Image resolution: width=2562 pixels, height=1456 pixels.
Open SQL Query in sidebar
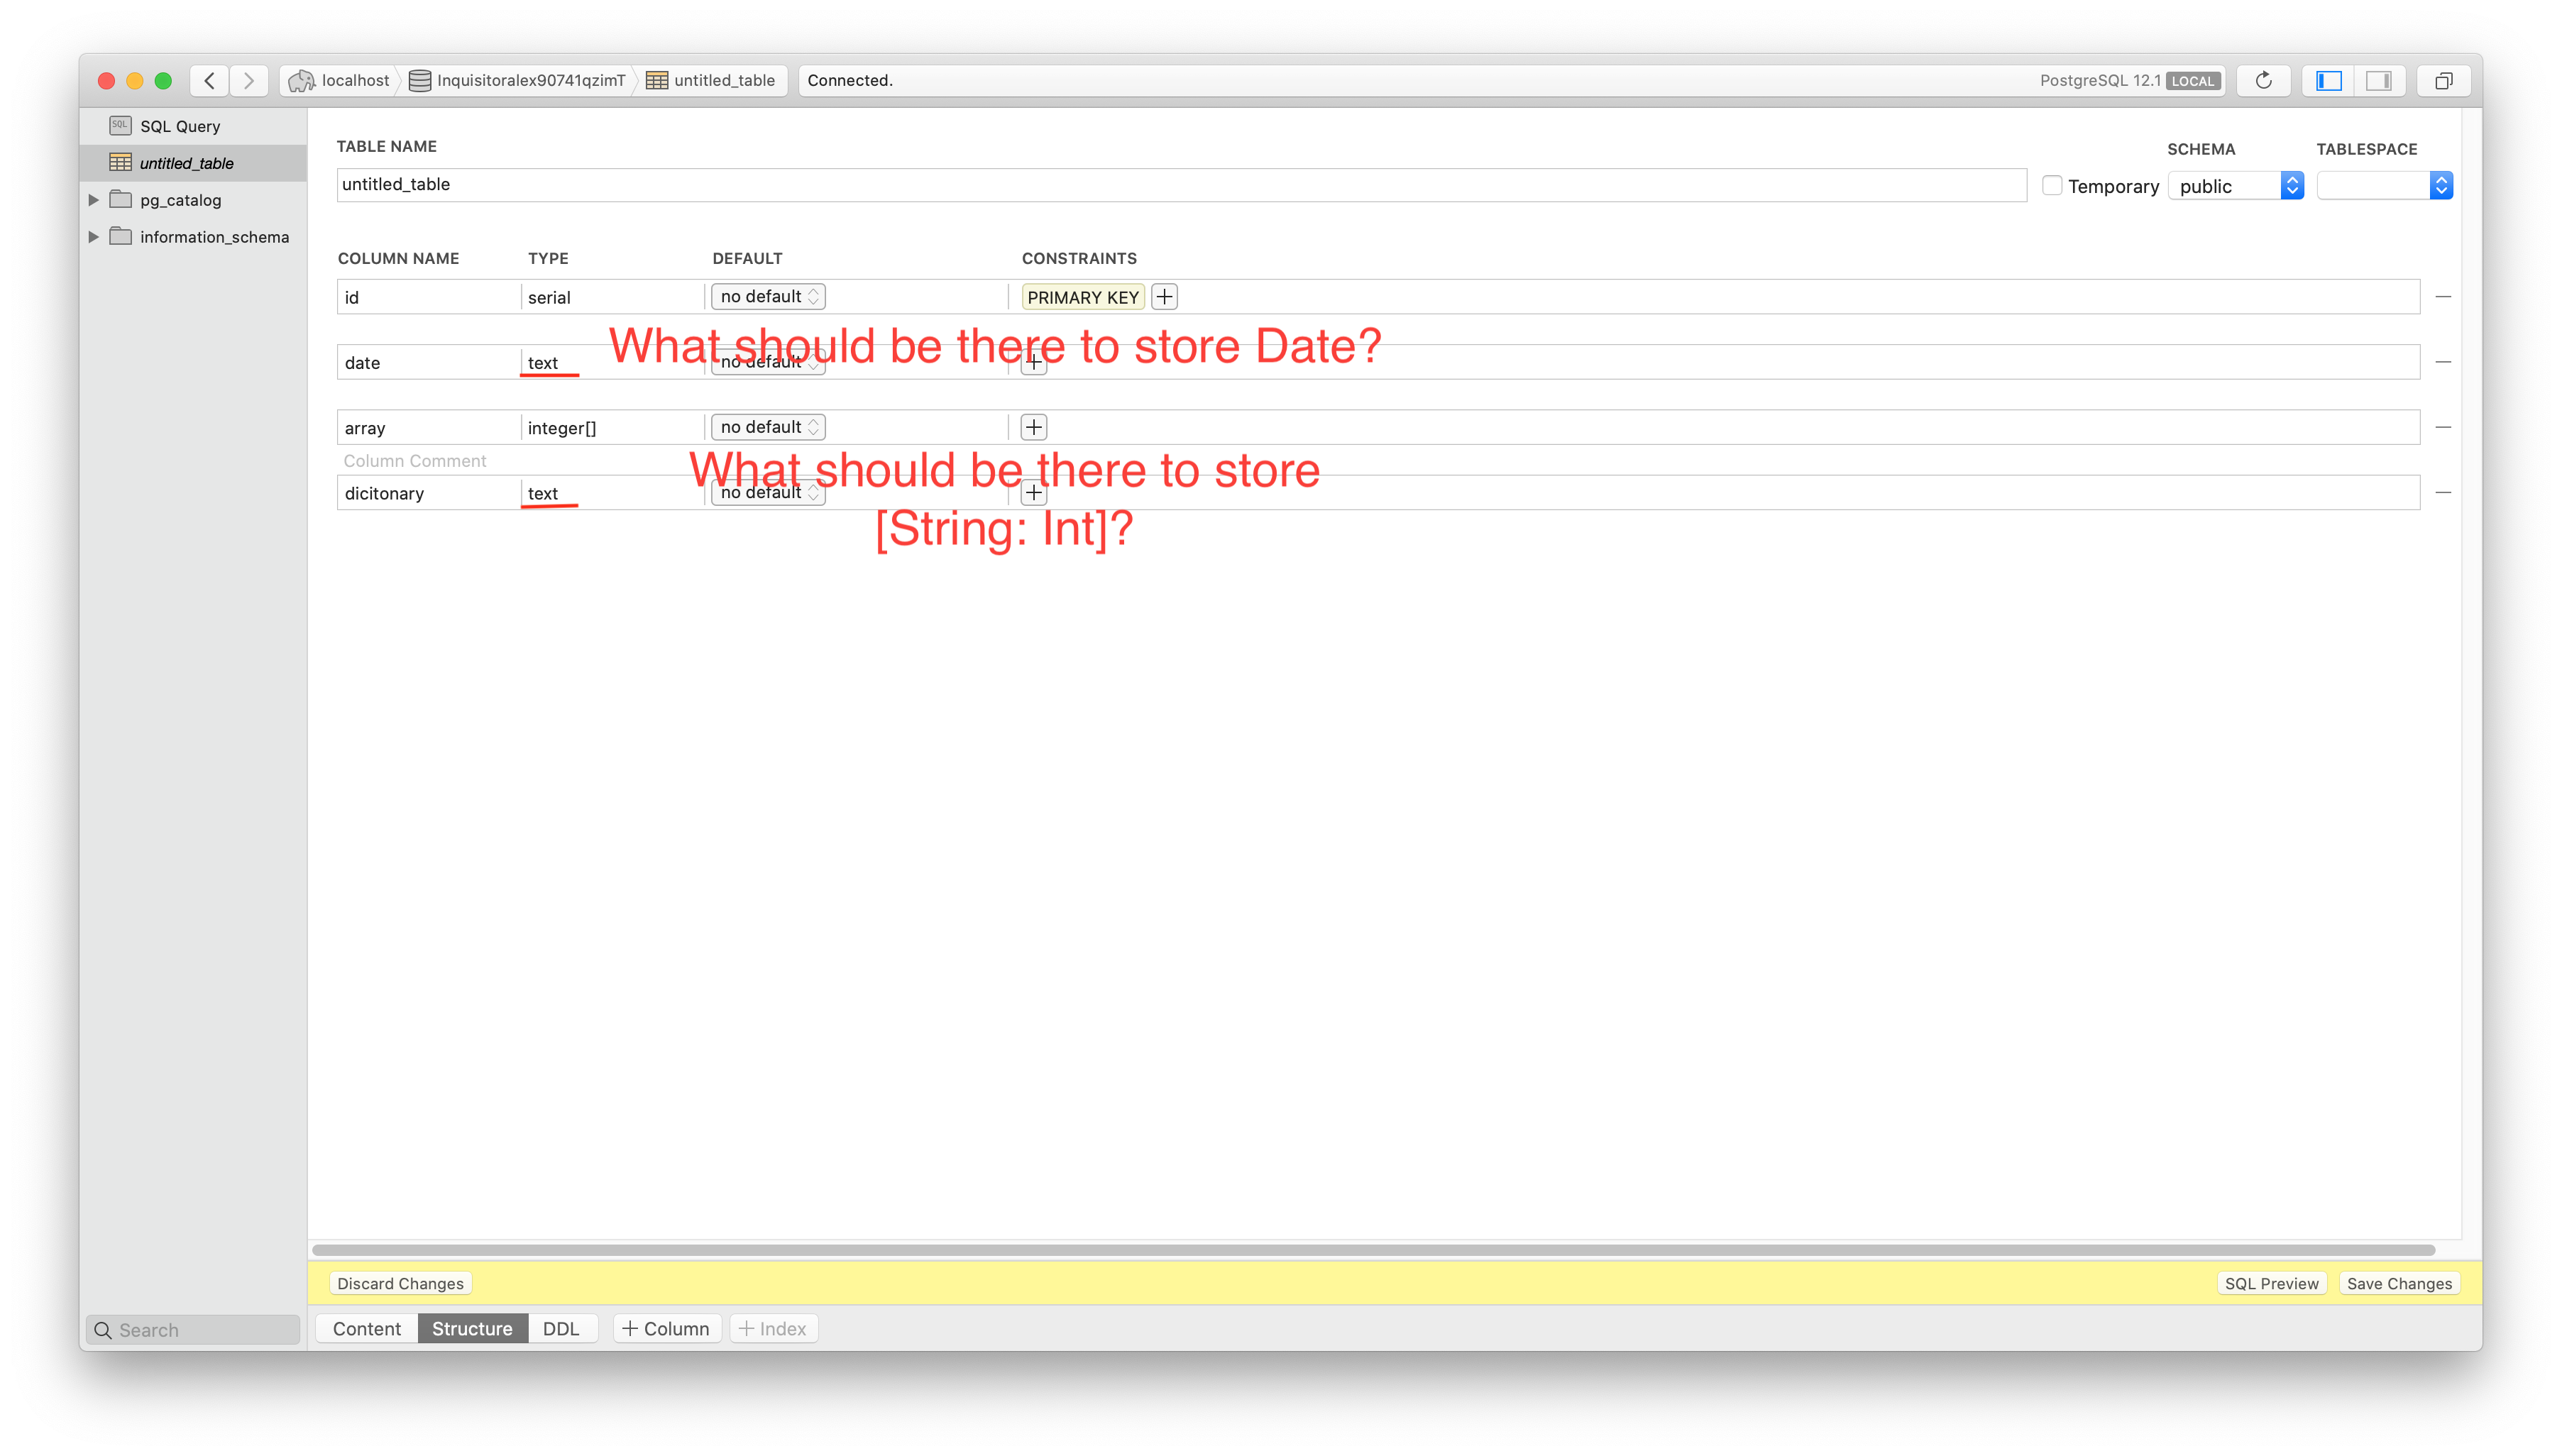(180, 126)
